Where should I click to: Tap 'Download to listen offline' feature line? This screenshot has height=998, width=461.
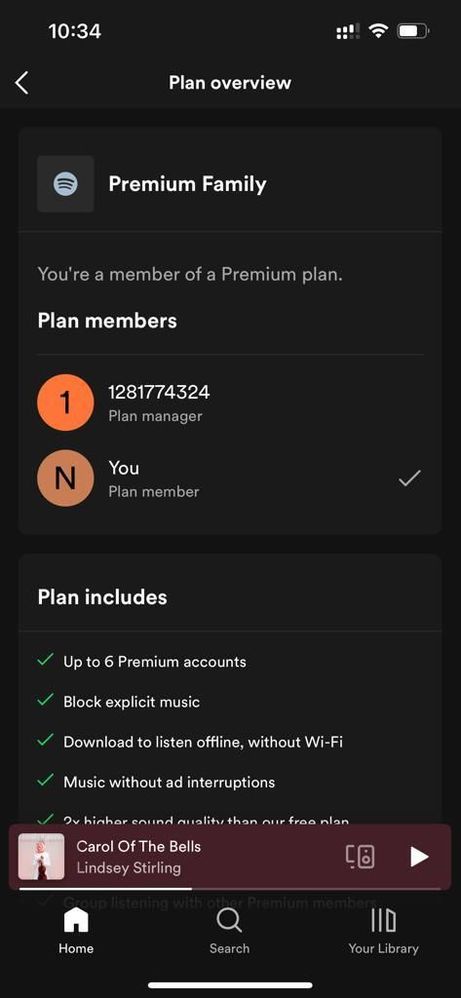coord(203,741)
